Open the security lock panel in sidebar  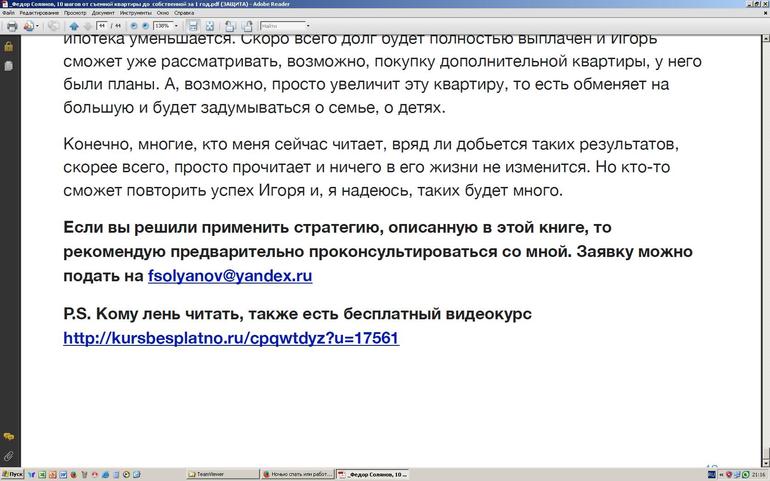point(8,46)
